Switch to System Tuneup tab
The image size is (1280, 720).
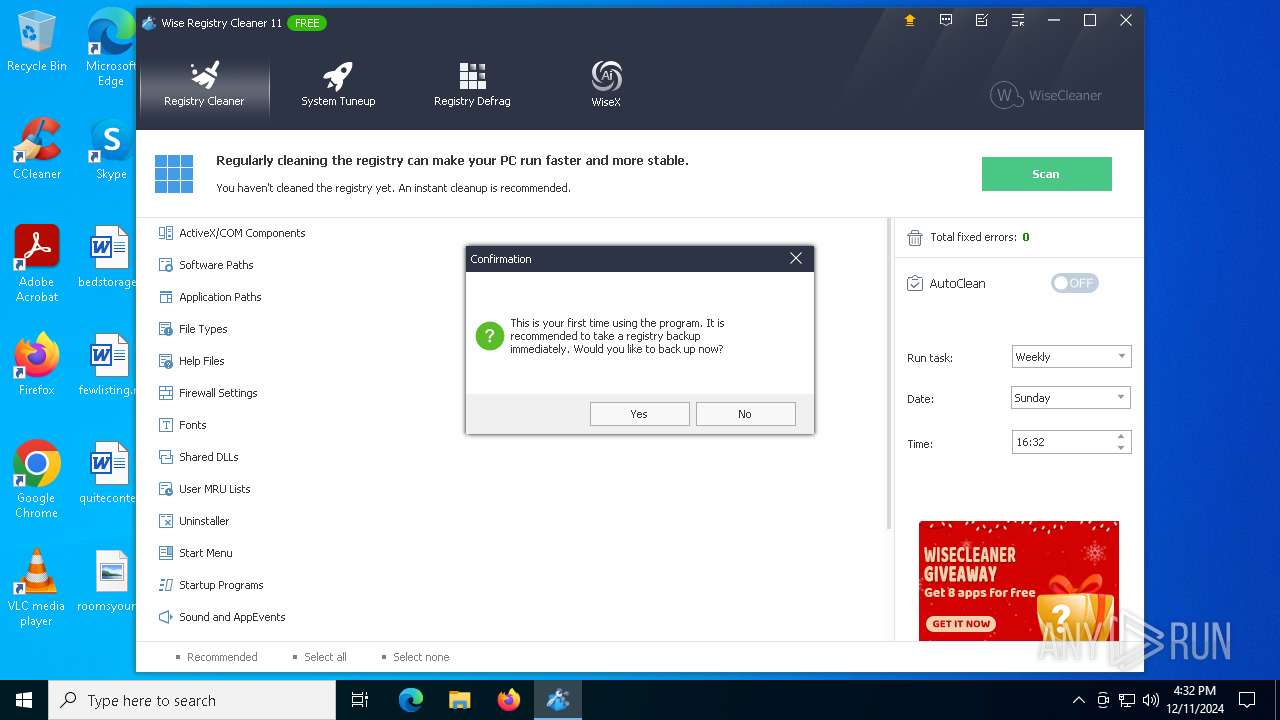pyautogui.click(x=338, y=83)
